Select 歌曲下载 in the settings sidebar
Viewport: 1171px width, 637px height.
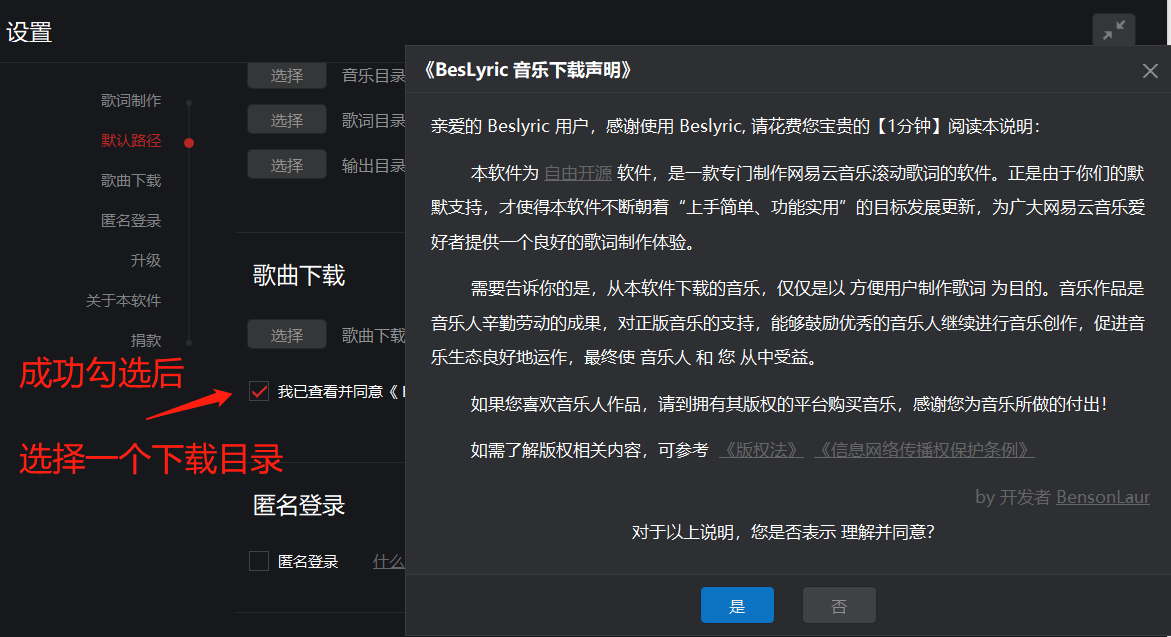(x=131, y=180)
